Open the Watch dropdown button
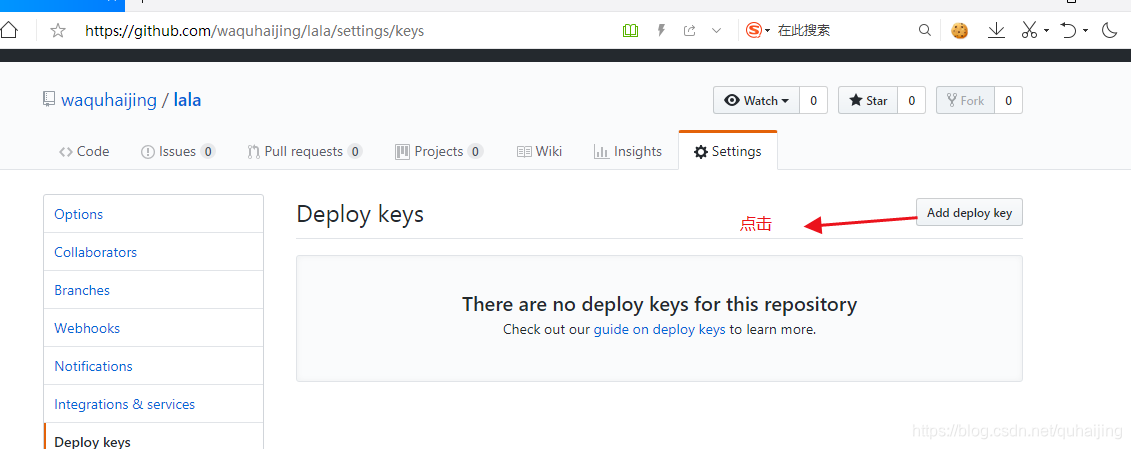 [756, 100]
